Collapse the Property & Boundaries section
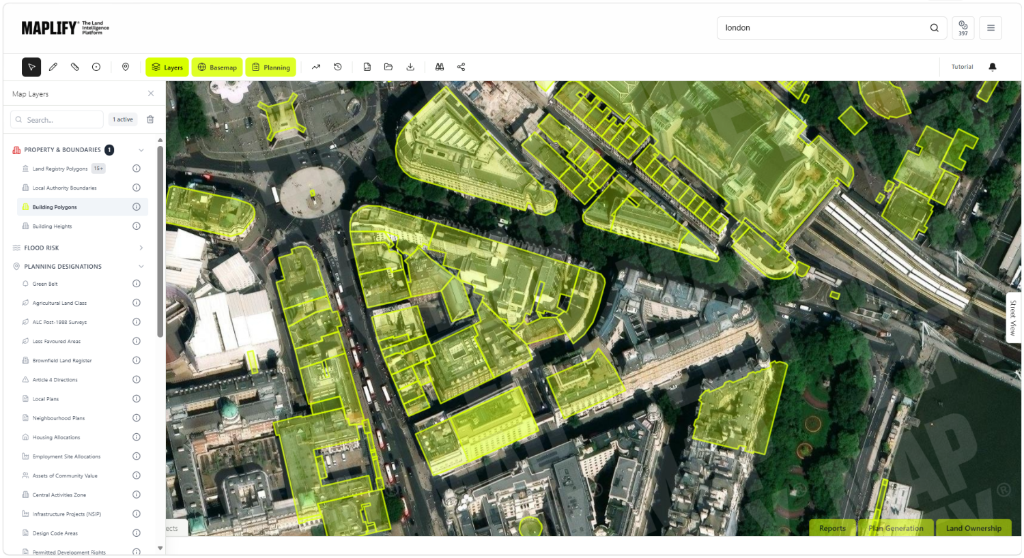 [x=141, y=150]
